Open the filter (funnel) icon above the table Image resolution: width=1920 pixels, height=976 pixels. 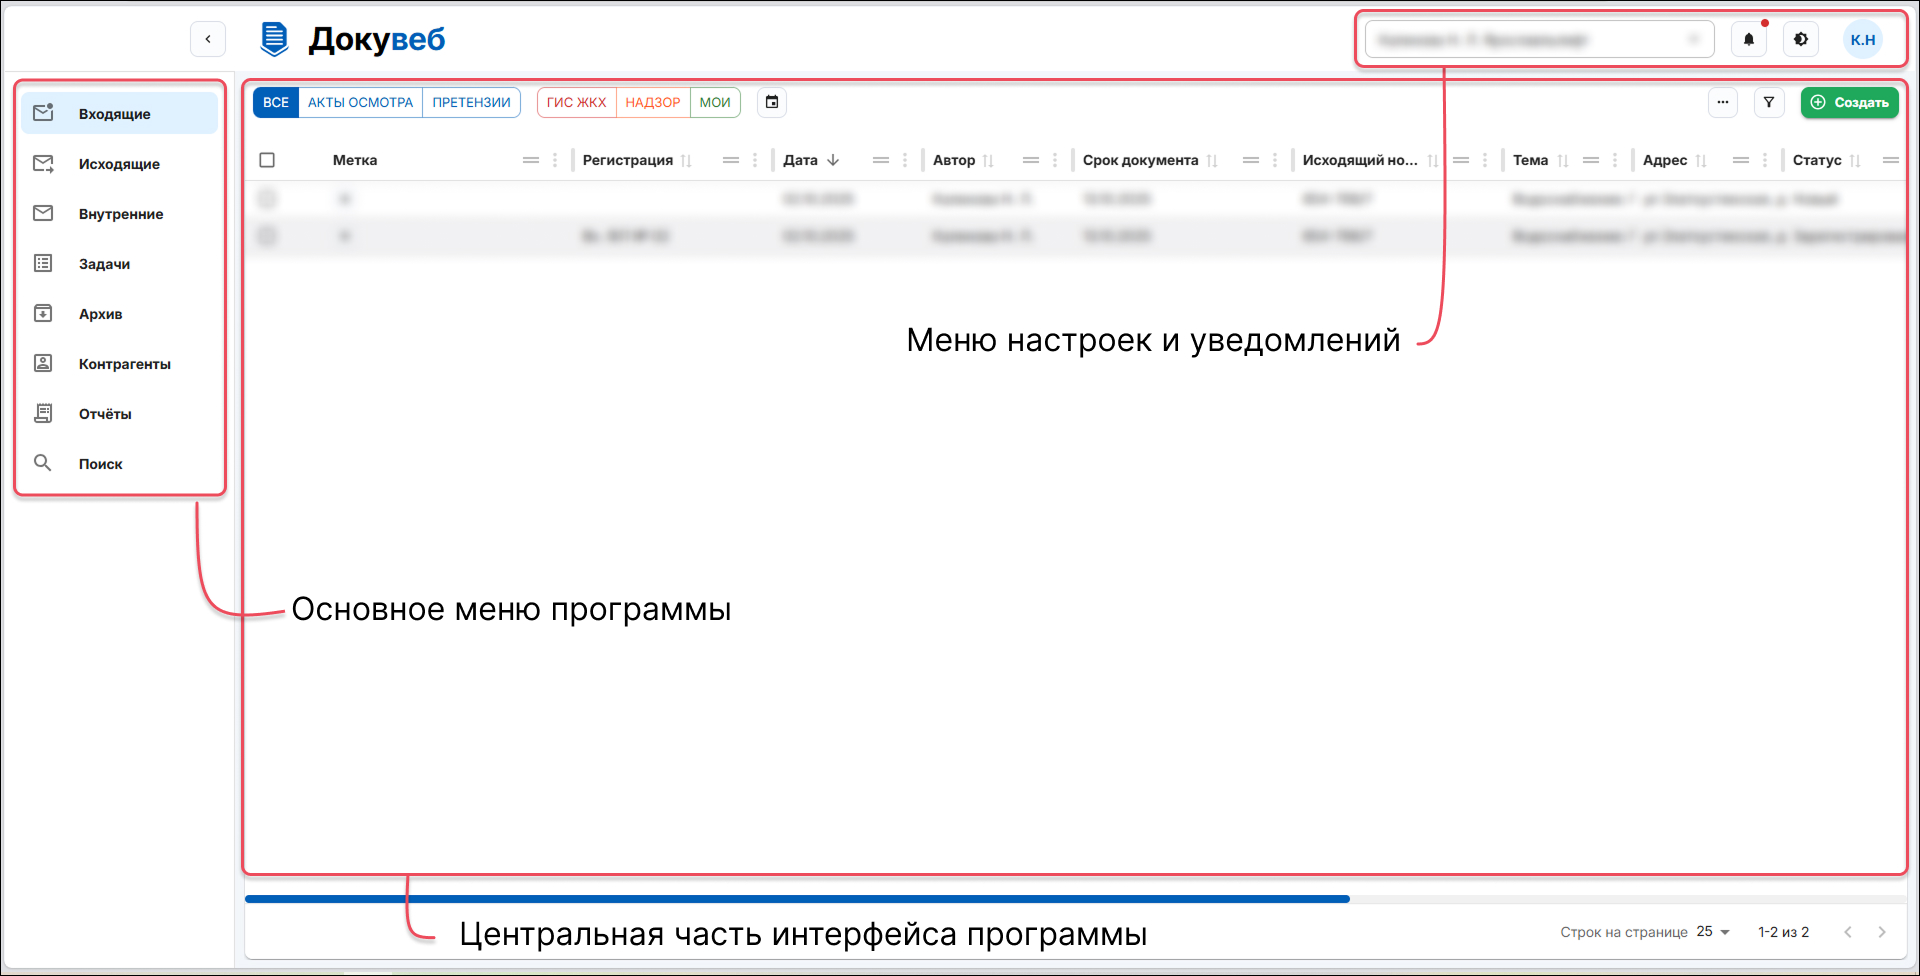coord(1769,102)
